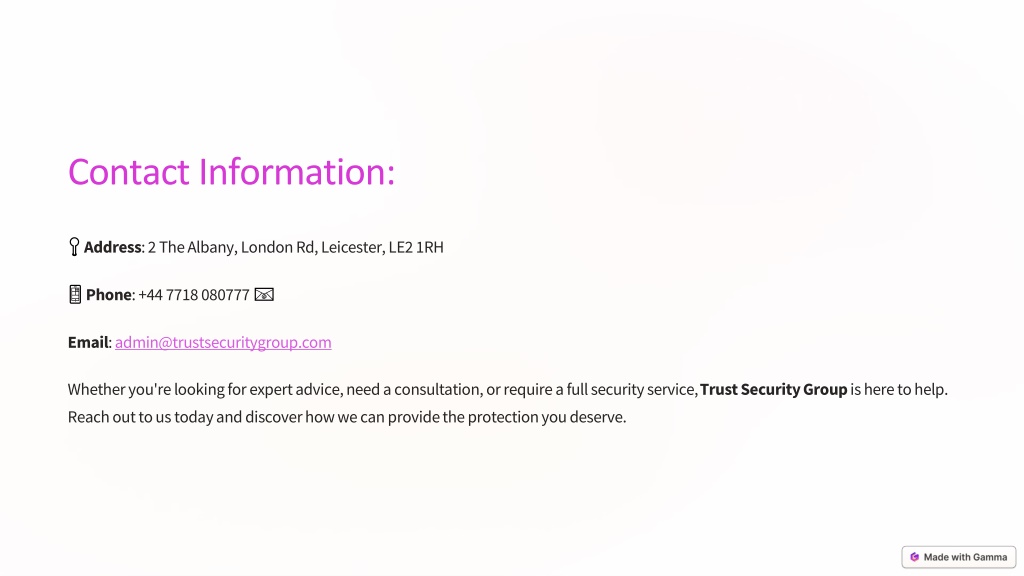The image size is (1024, 576).
Task: Click the address text 2 The Albany
Action: pyautogui.click(x=191, y=247)
